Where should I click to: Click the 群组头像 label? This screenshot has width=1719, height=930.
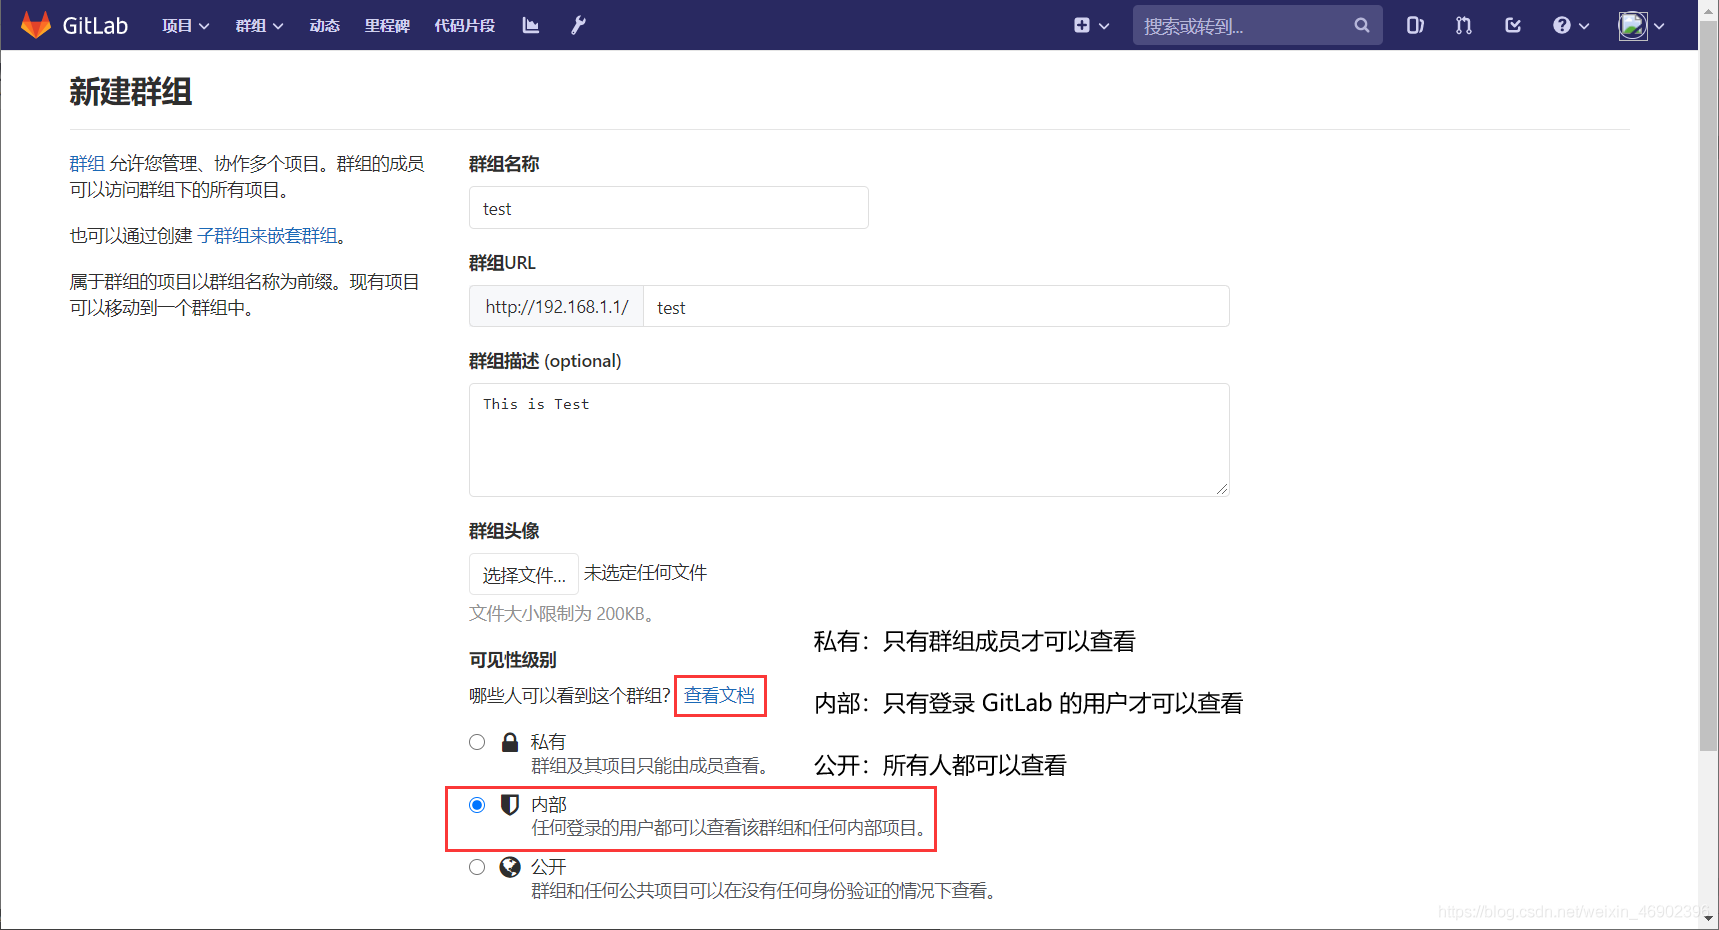pyautogui.click(x=504, y=531)
